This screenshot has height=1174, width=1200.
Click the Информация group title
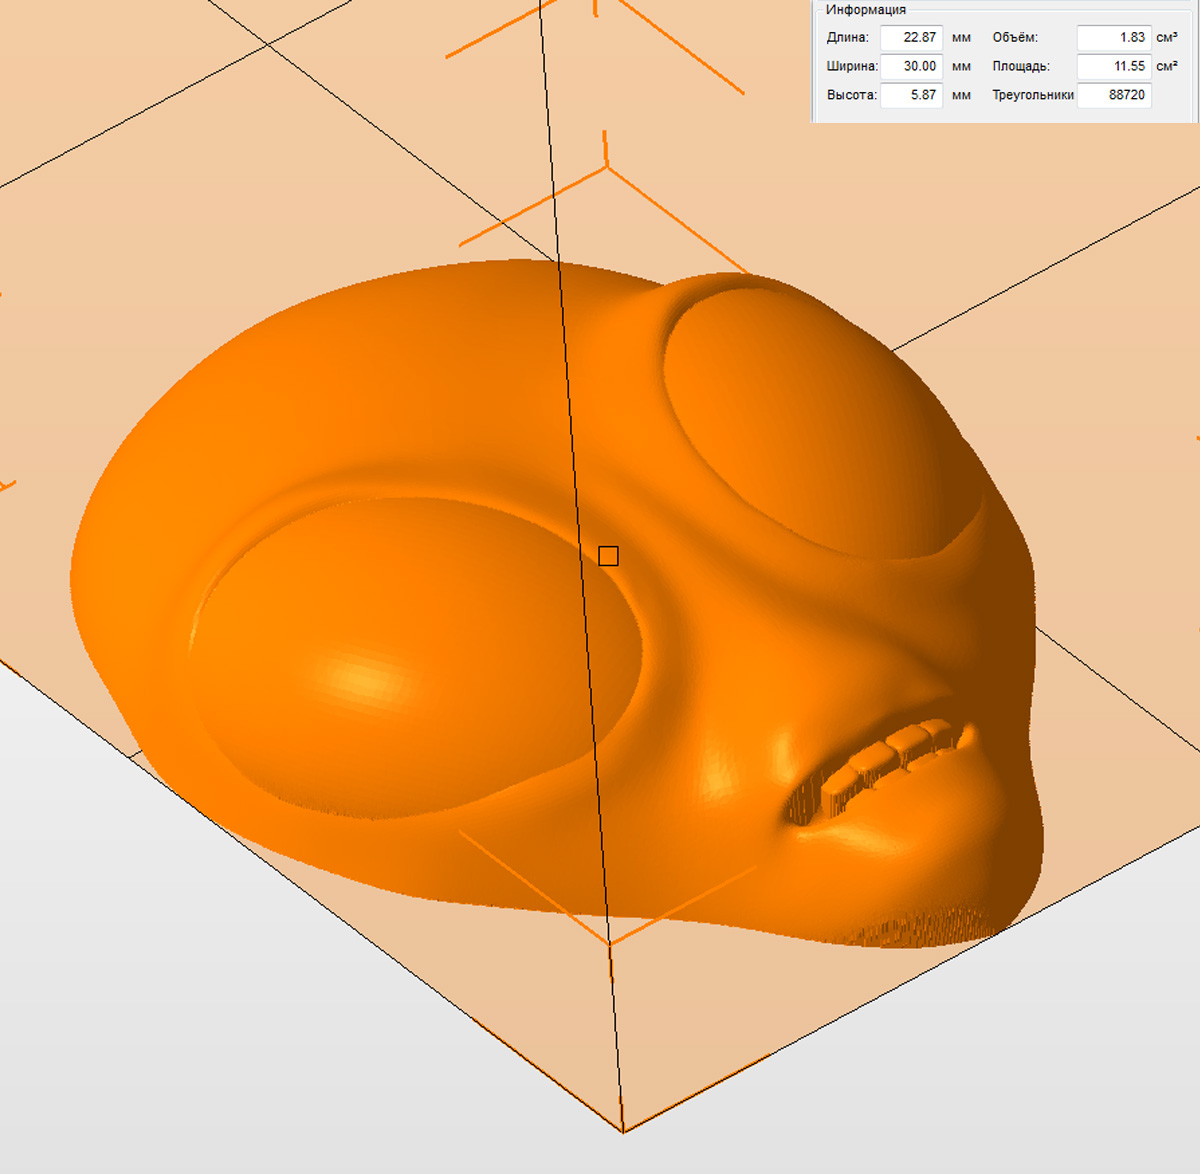click(x=866, y=10)
